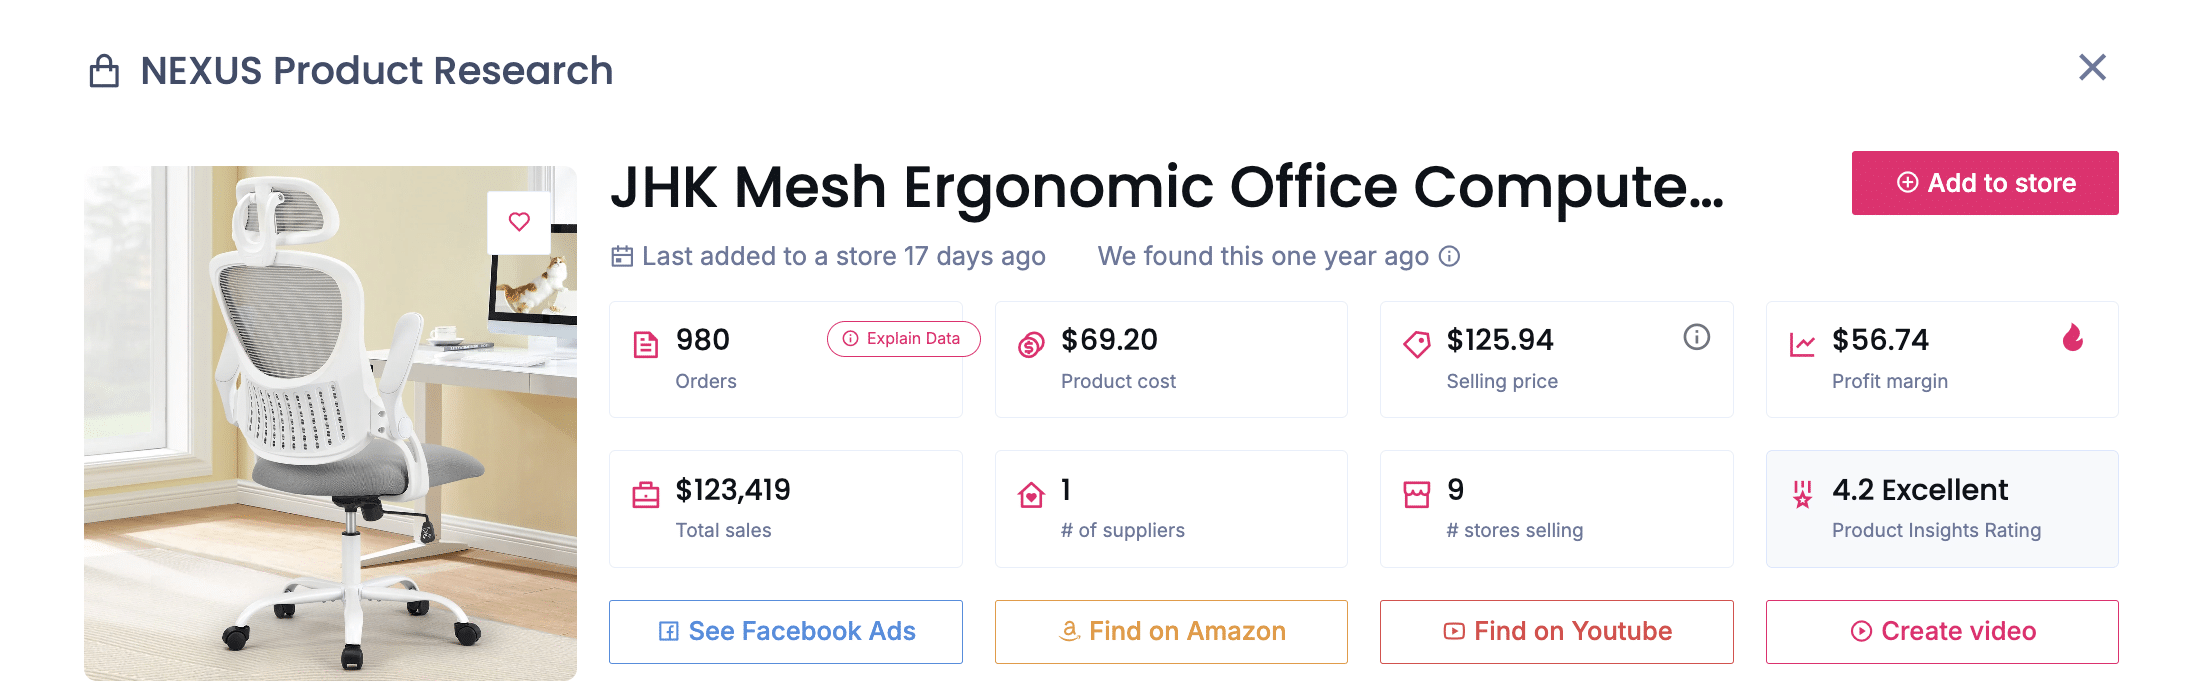This screenshot has width=2212, height=690.
Task: Click the Product Insights Rating medal icon
Action: 1802,495
